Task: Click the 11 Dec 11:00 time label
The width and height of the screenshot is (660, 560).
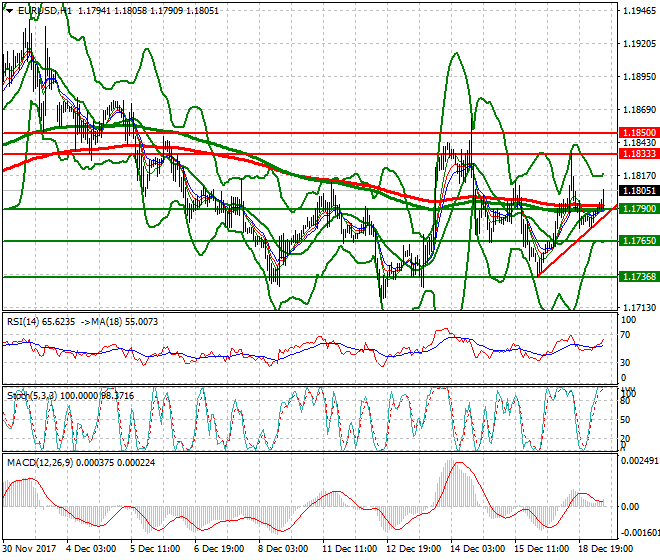Action: 349,549
